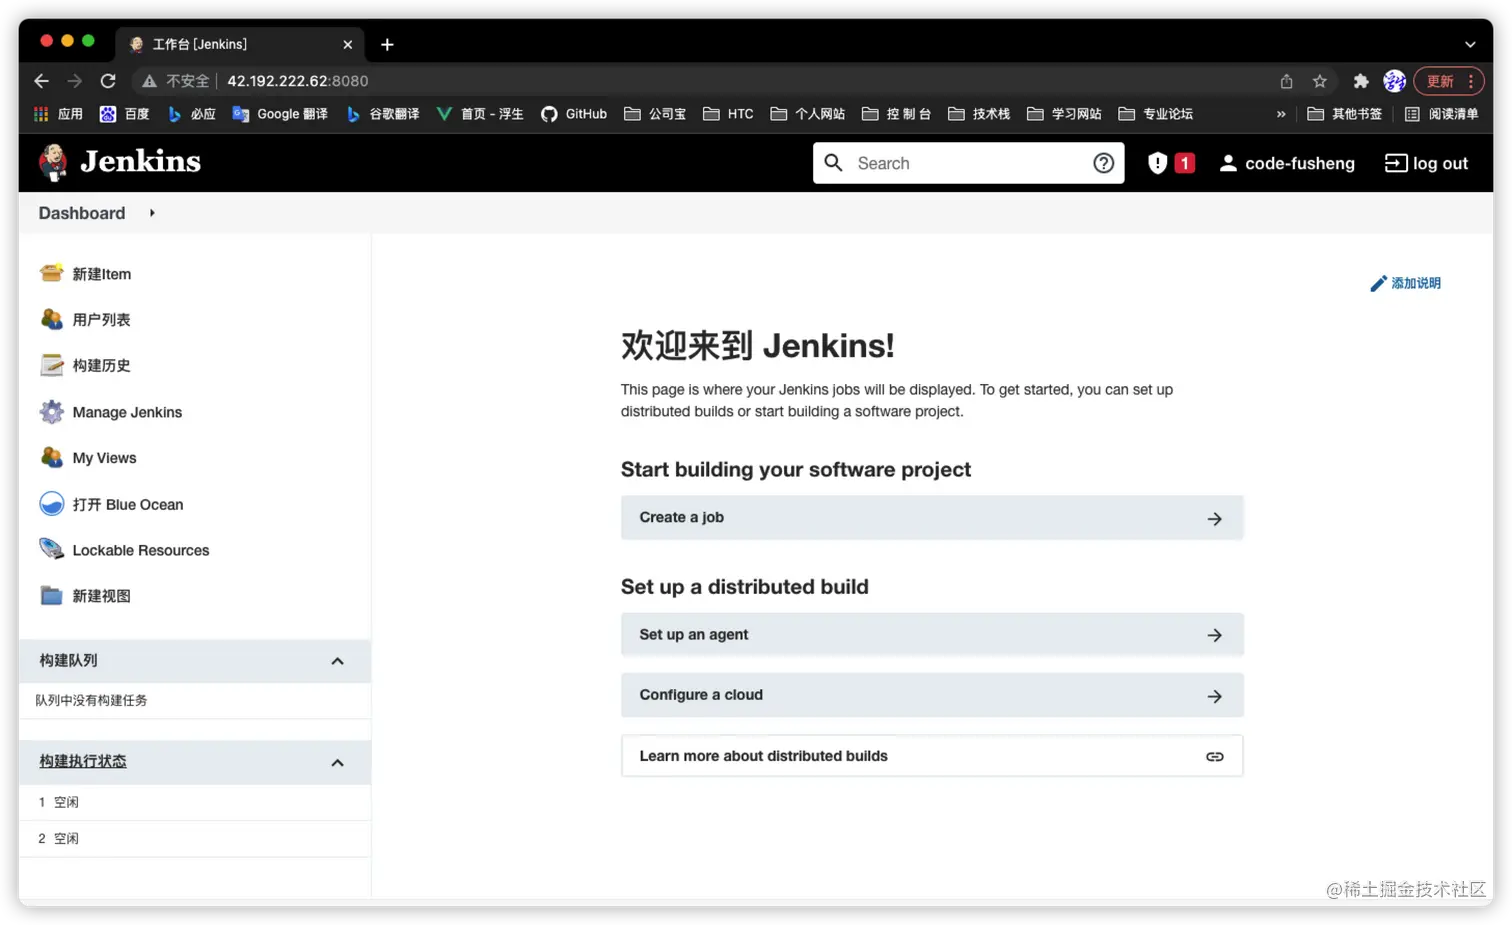Viewport: 1512px width, 925px height.
Task: Open the 技术栈 bookmark folder
Action: pyautogui.click(x=979, y=114)
